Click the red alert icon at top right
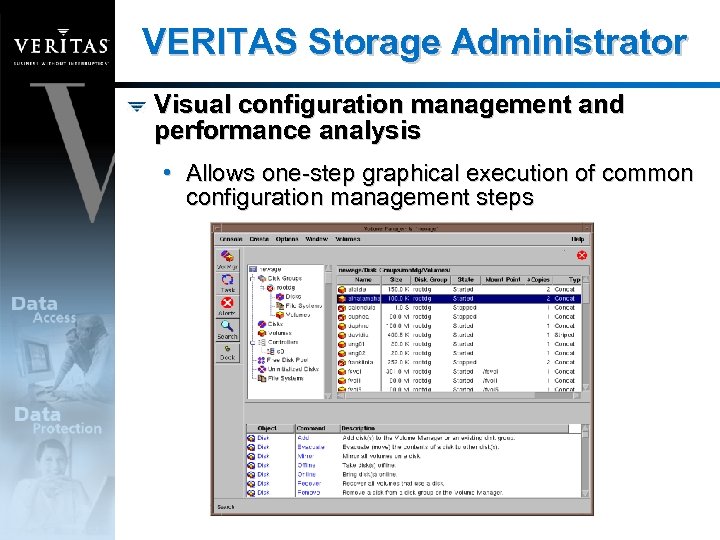The image size is (720, 540). pos(582,255)
